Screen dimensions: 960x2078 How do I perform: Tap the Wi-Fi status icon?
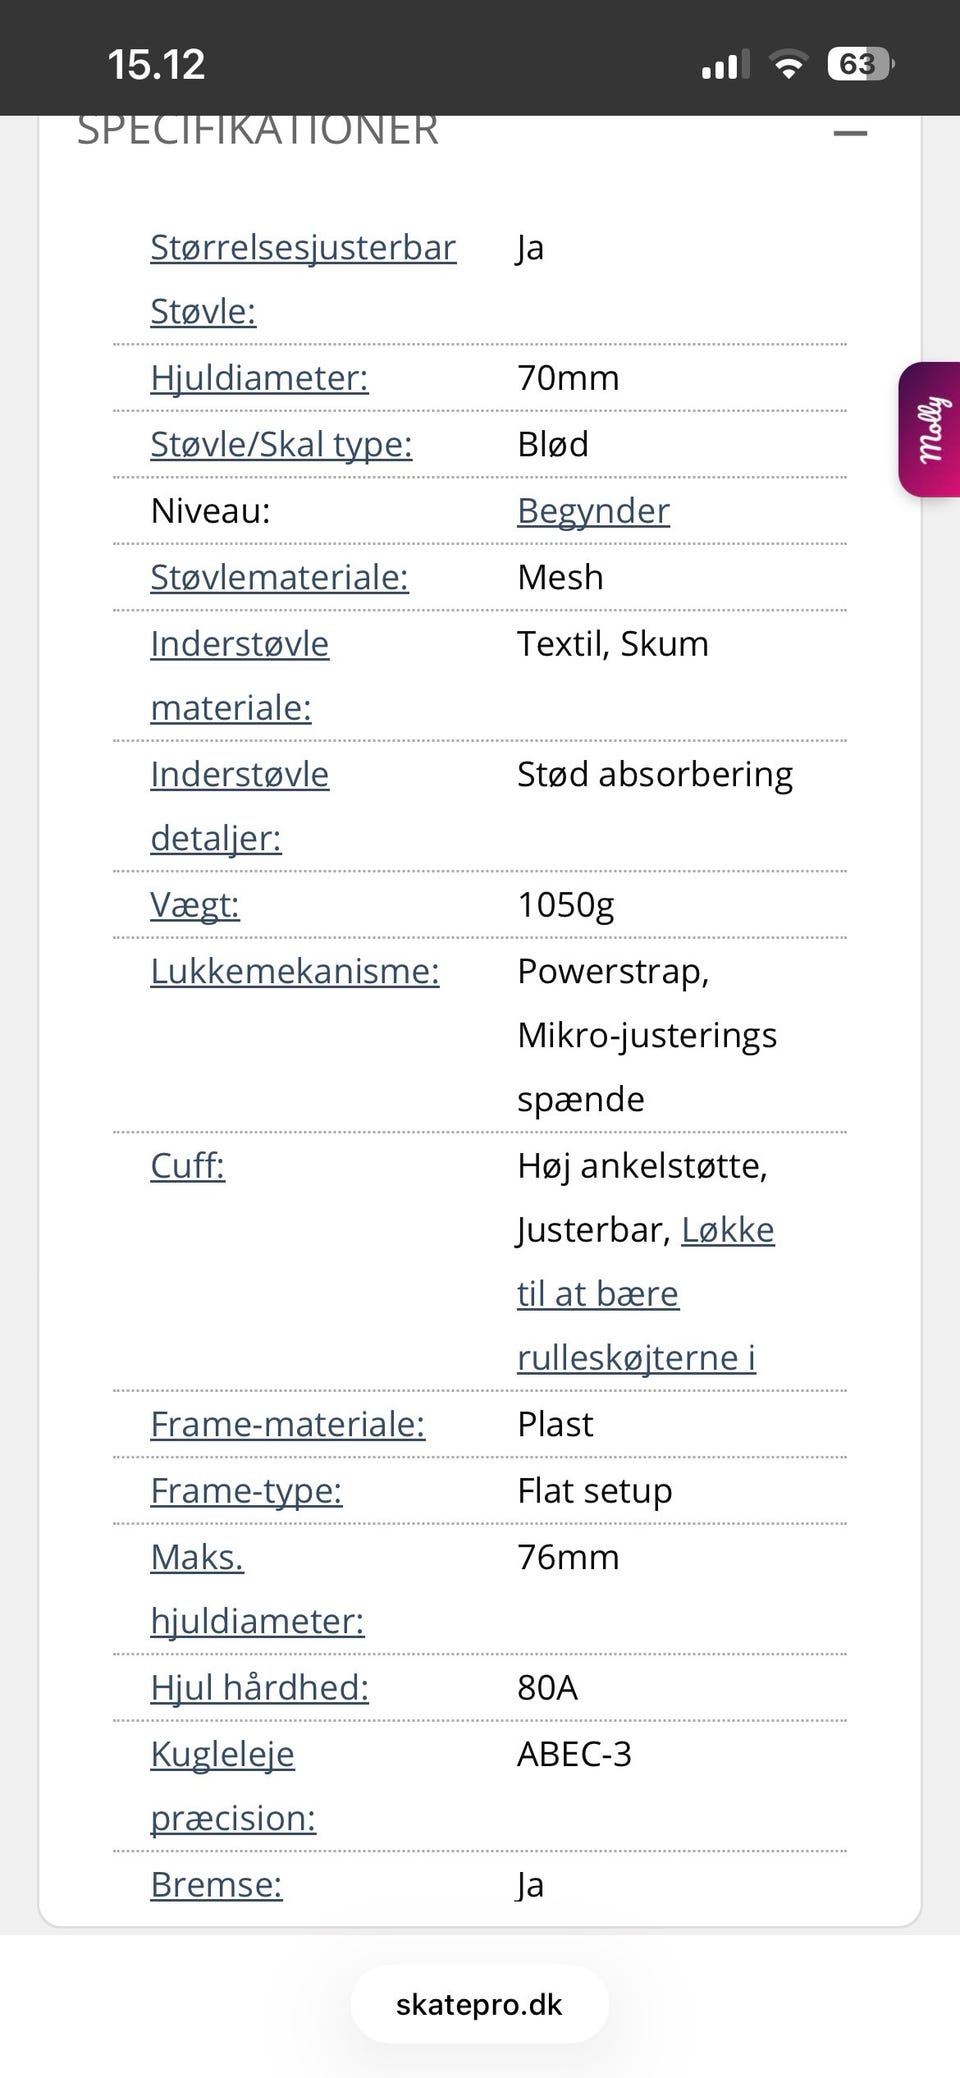click(x=788, y=66)
